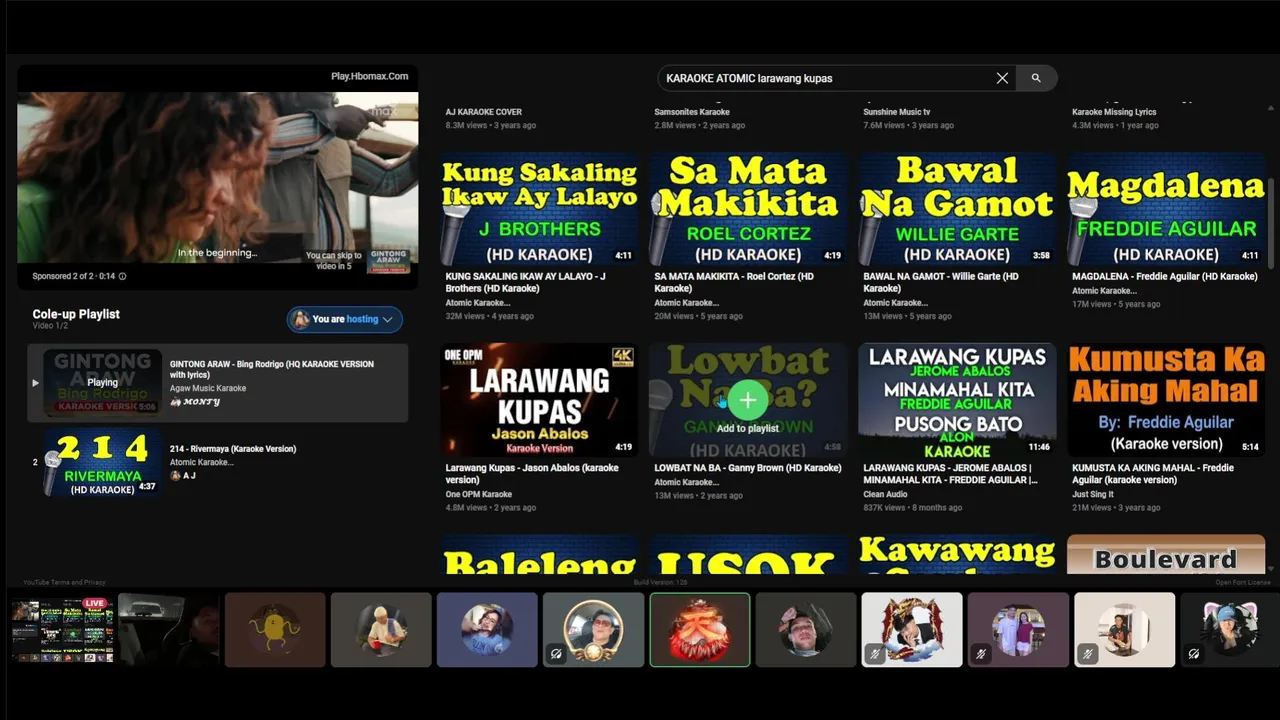Toggle the muted mic on couple photo tile
Image resolution: width=1280 pixels, height=720 pixels.
(981, 654)
